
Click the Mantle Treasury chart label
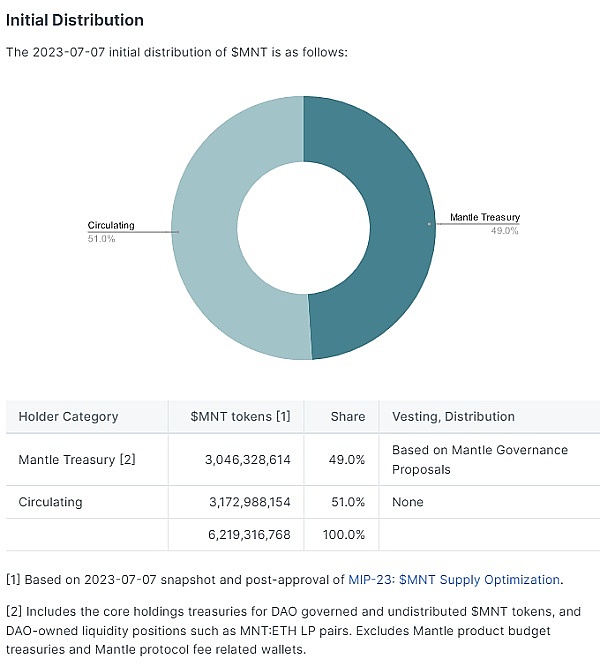click(484, 217)
